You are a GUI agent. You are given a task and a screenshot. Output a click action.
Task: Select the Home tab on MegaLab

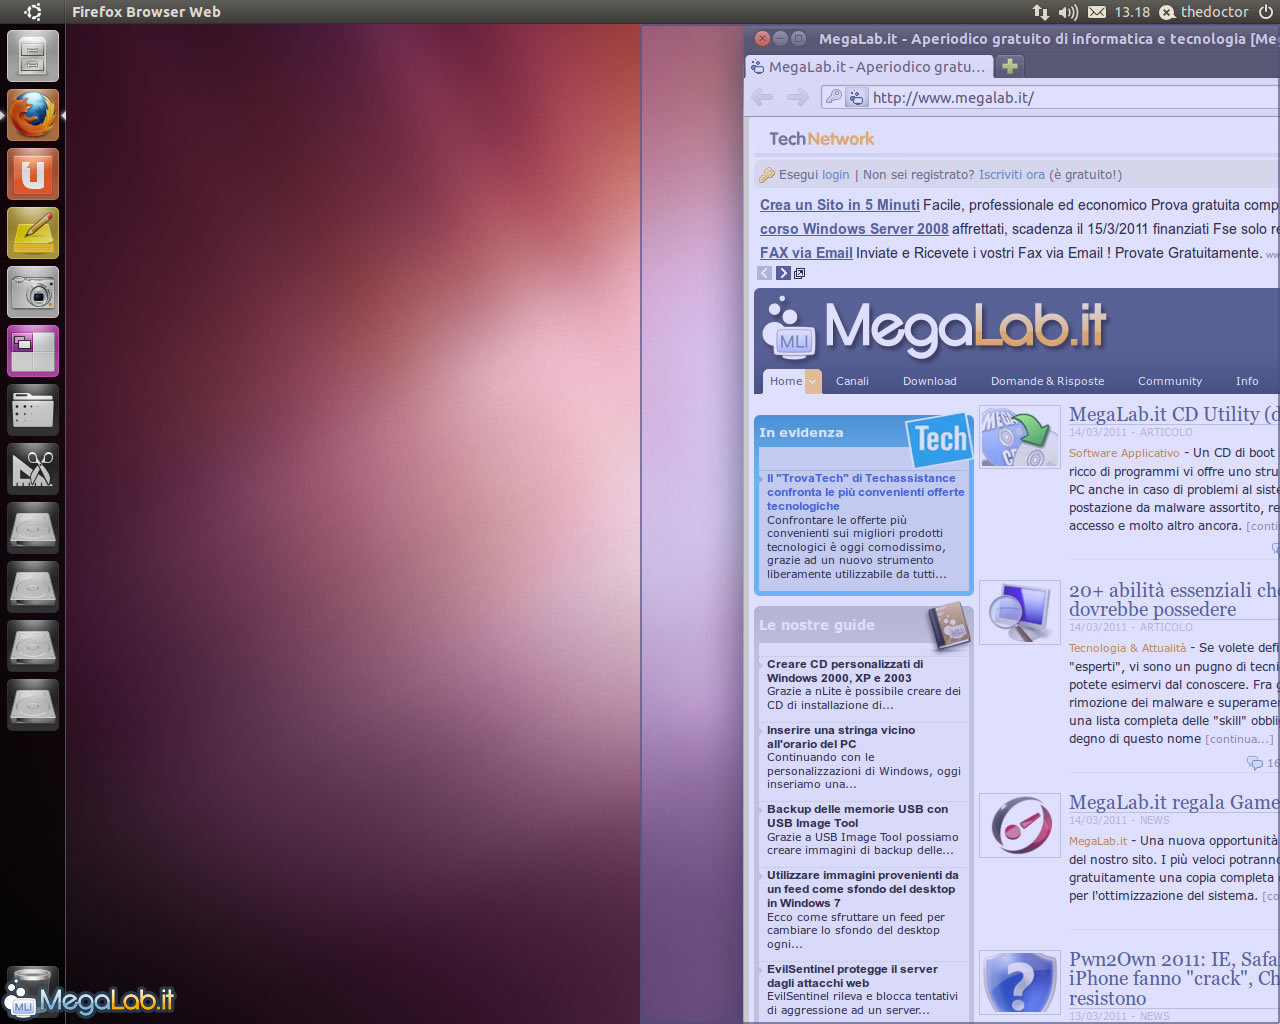786,381
